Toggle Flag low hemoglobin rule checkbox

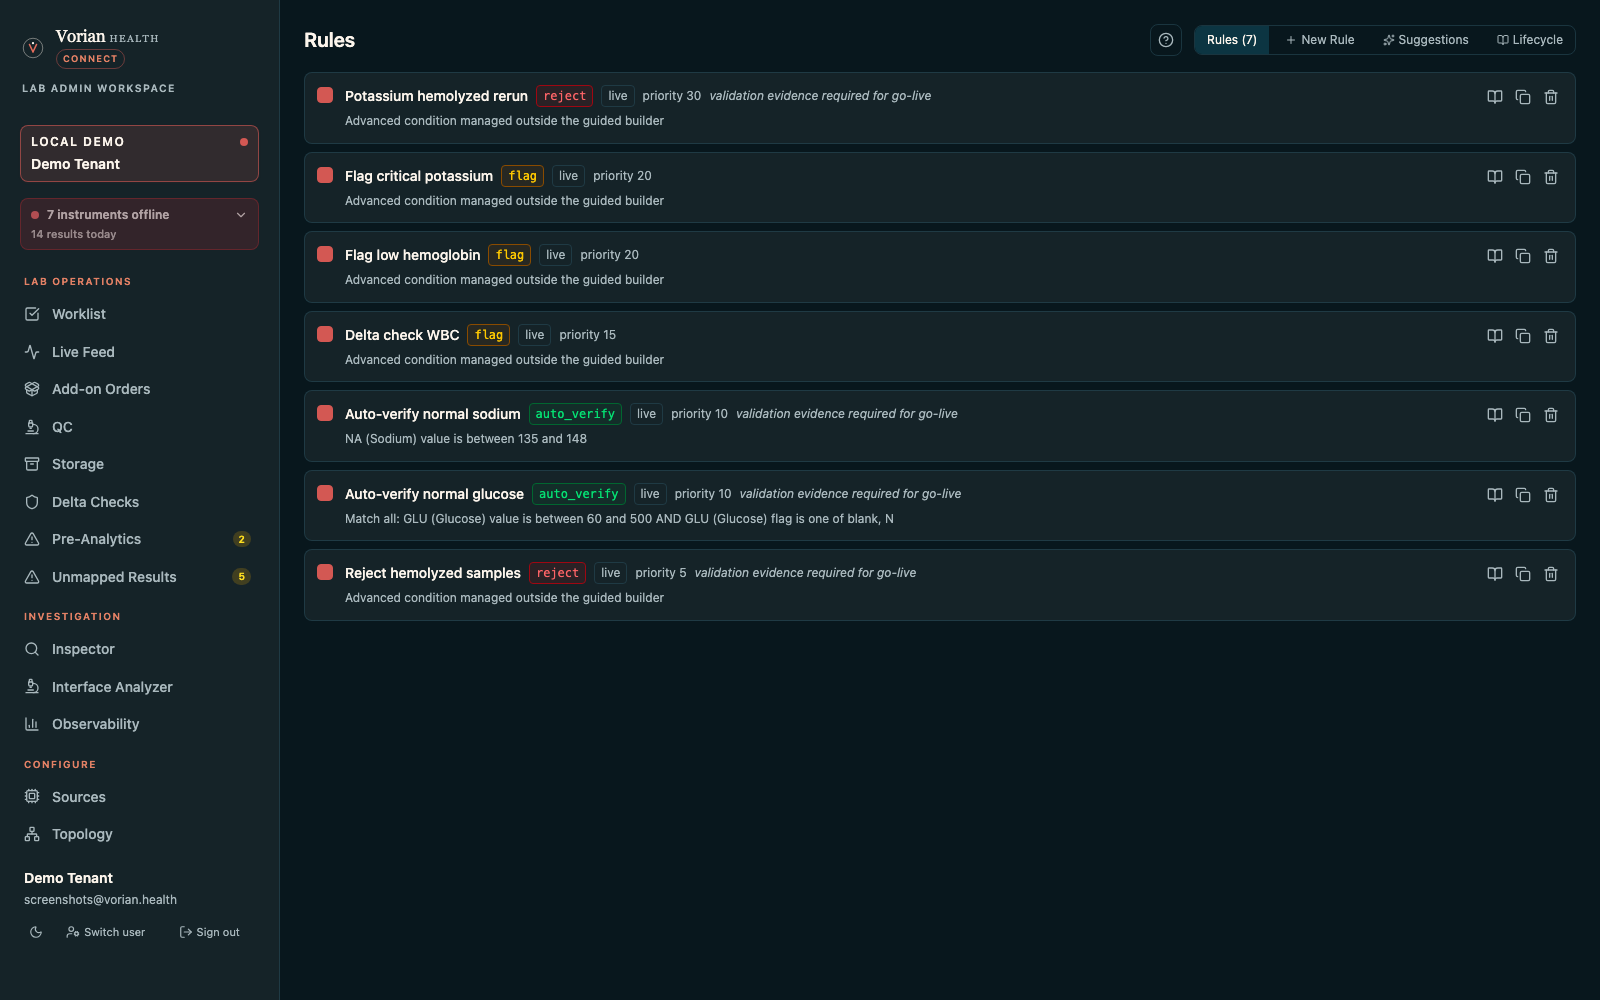[x=325, y=254]
